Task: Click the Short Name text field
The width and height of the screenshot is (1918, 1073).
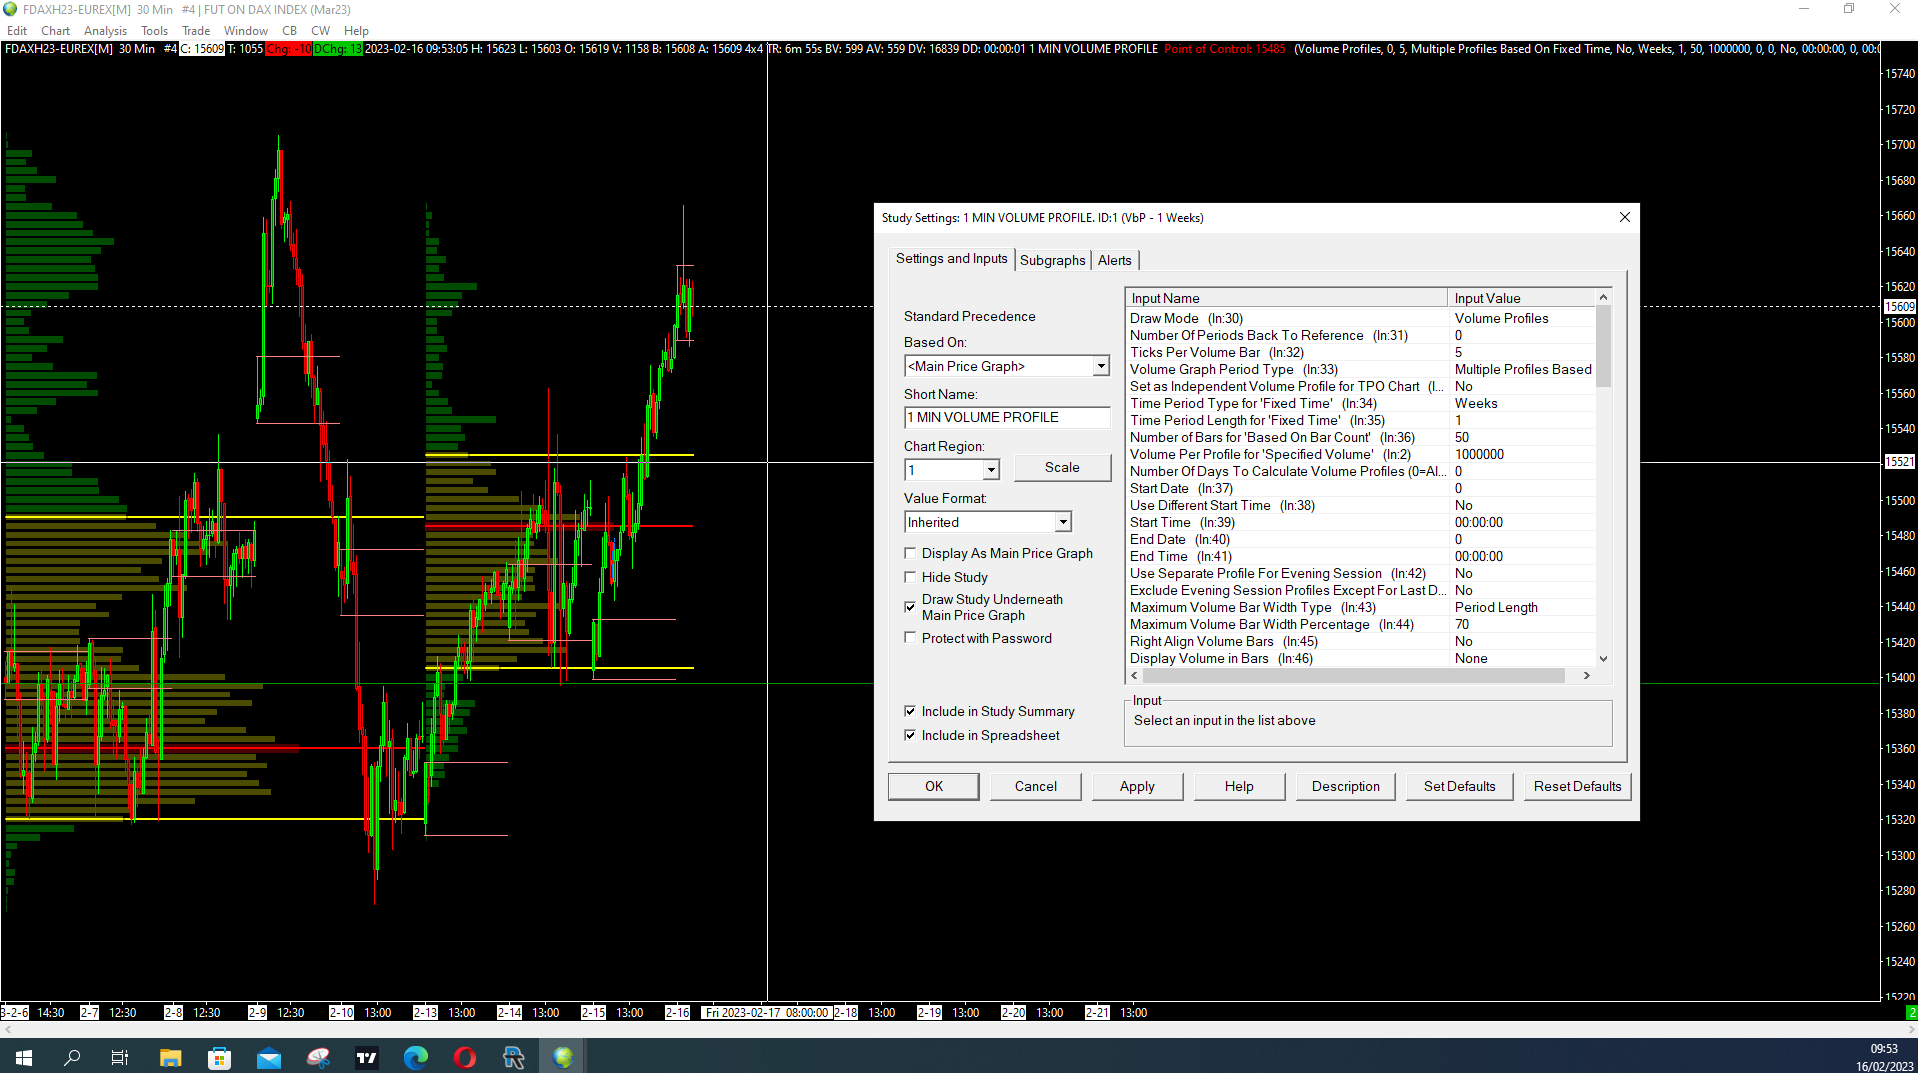Action: (1006, 418)
